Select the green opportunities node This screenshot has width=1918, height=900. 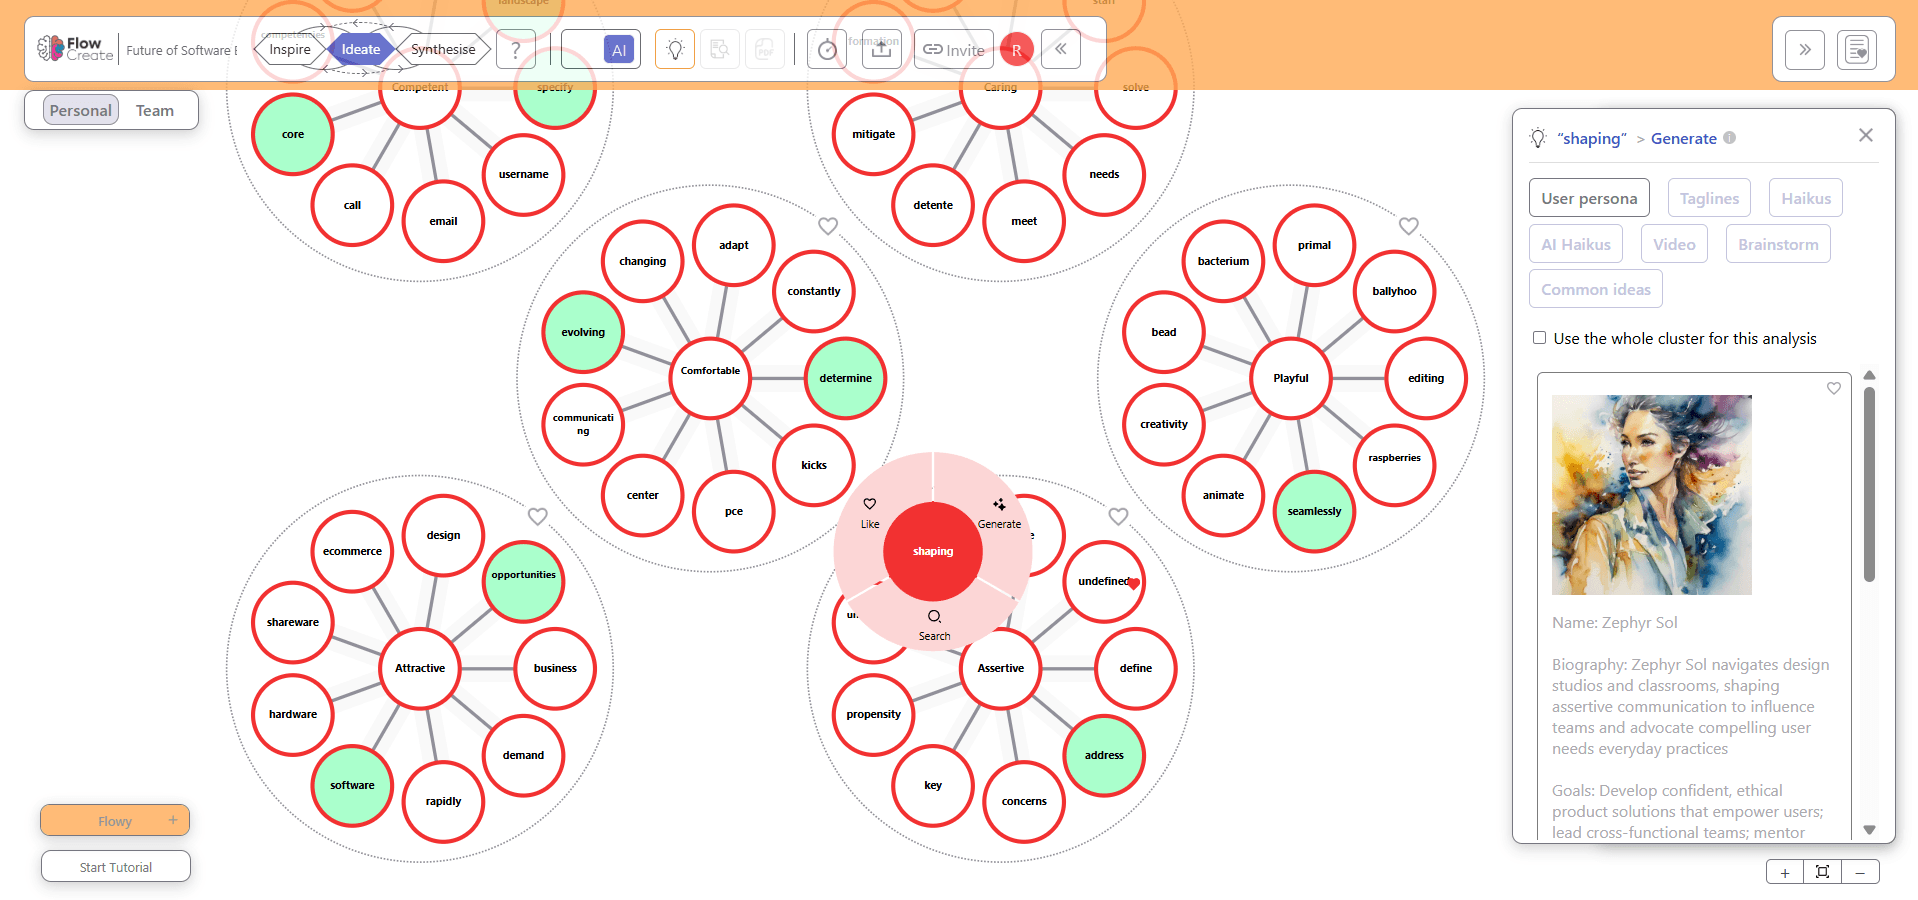coord(524,581)
